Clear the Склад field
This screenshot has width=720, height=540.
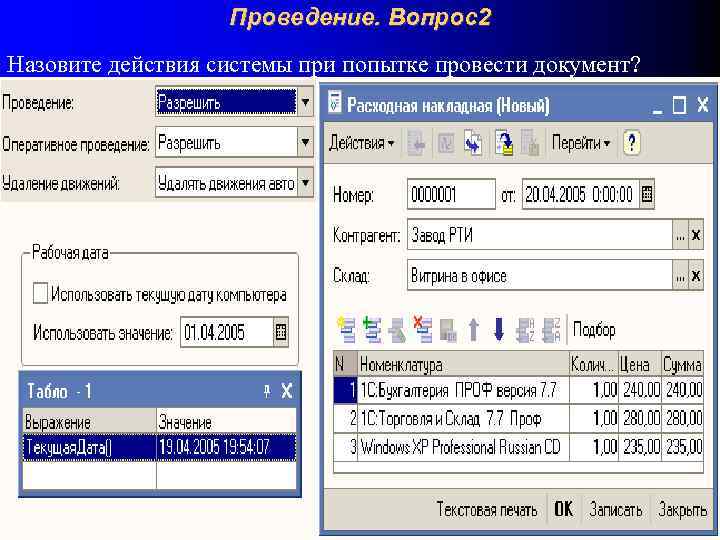(696, 276)
